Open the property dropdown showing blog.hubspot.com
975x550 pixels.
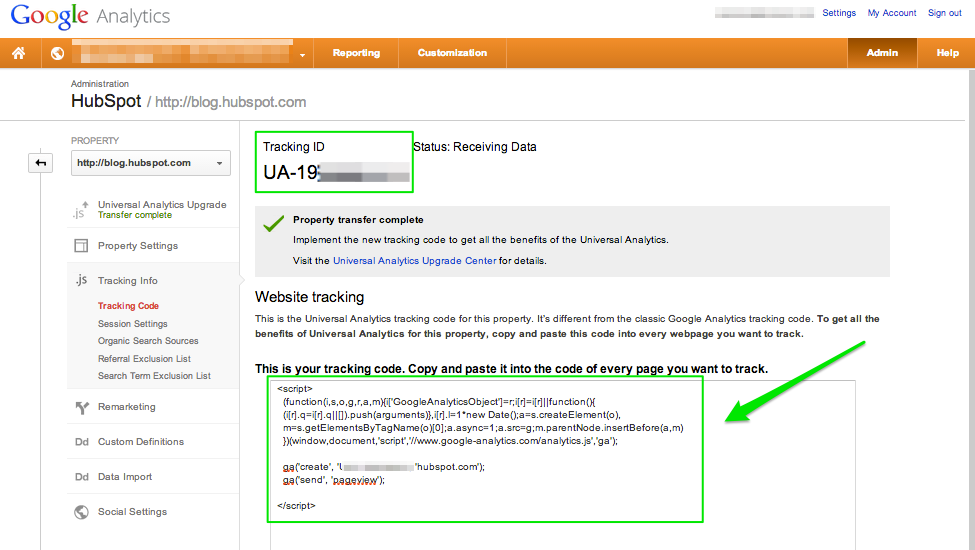coord(150,163)
